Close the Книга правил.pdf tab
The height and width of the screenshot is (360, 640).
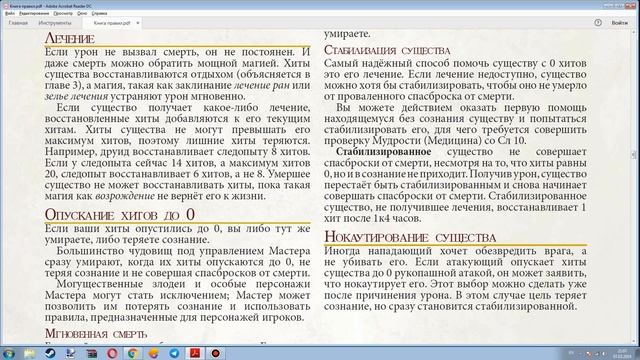(138, 23)
